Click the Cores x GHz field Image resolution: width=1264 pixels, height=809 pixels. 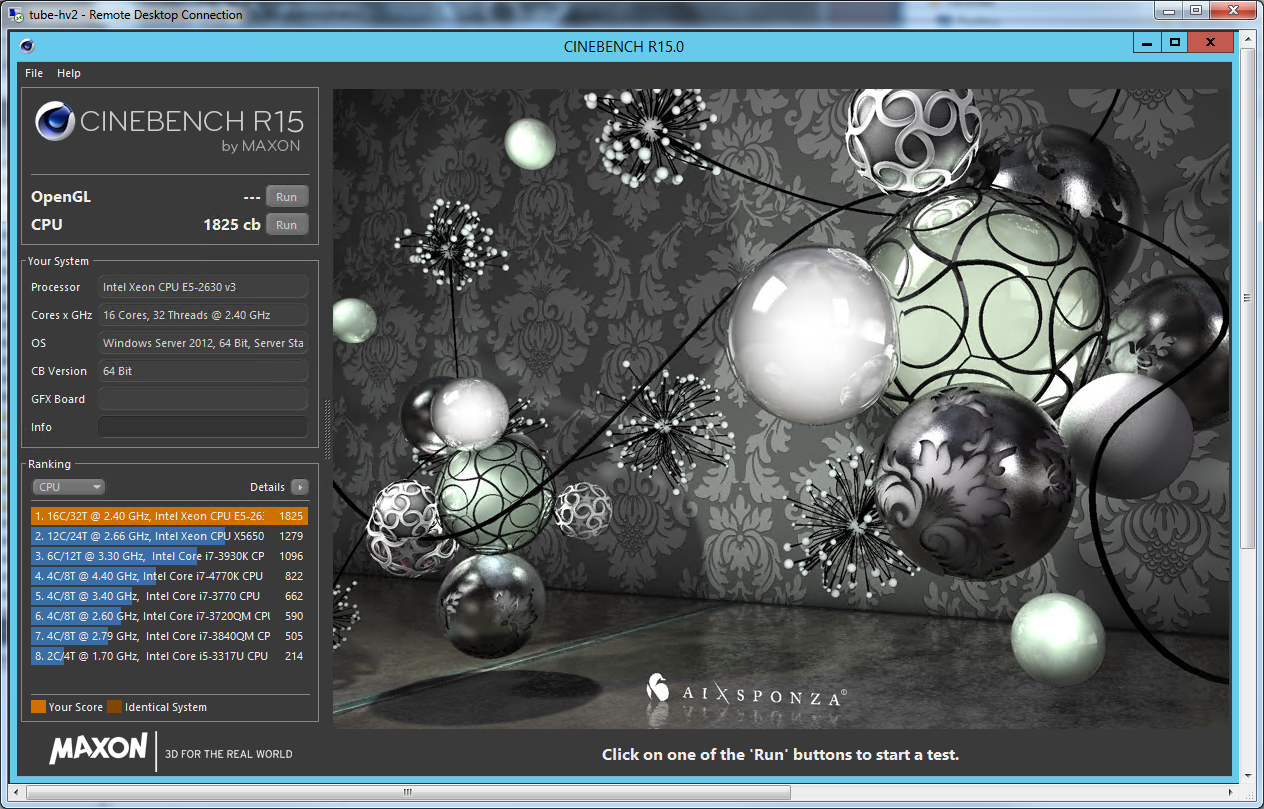203,315
